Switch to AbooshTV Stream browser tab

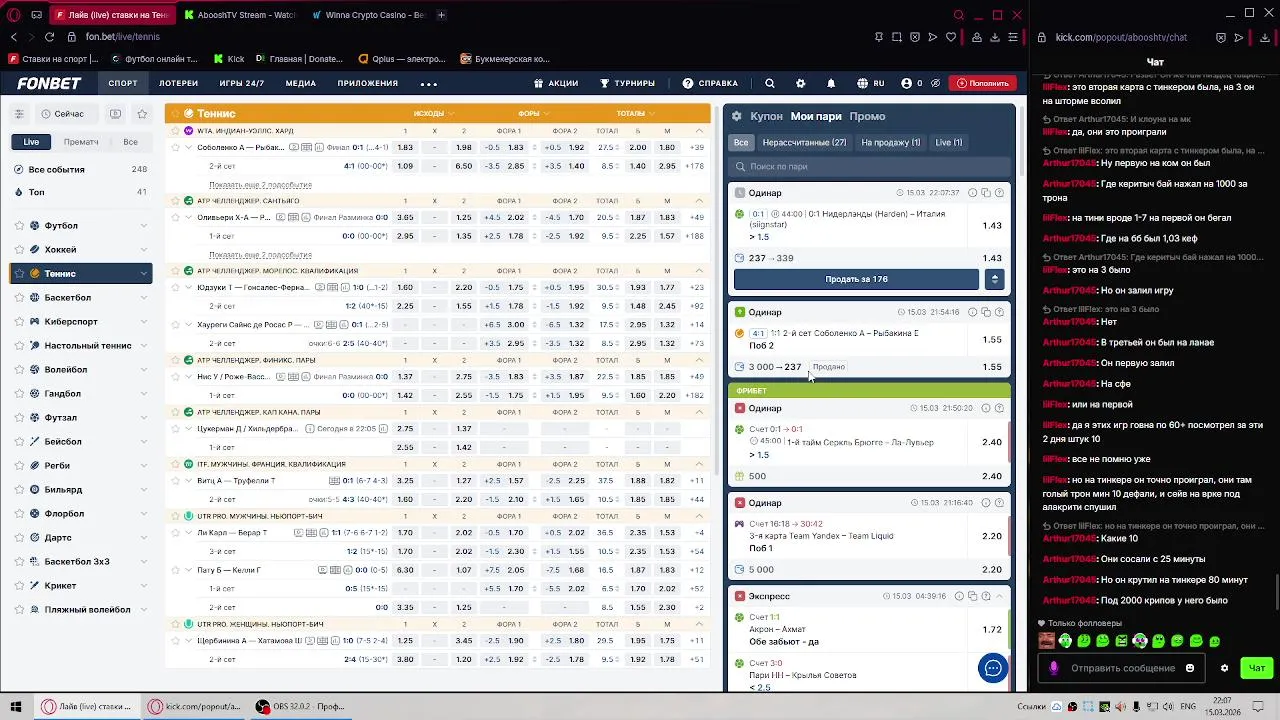[240, 15]
